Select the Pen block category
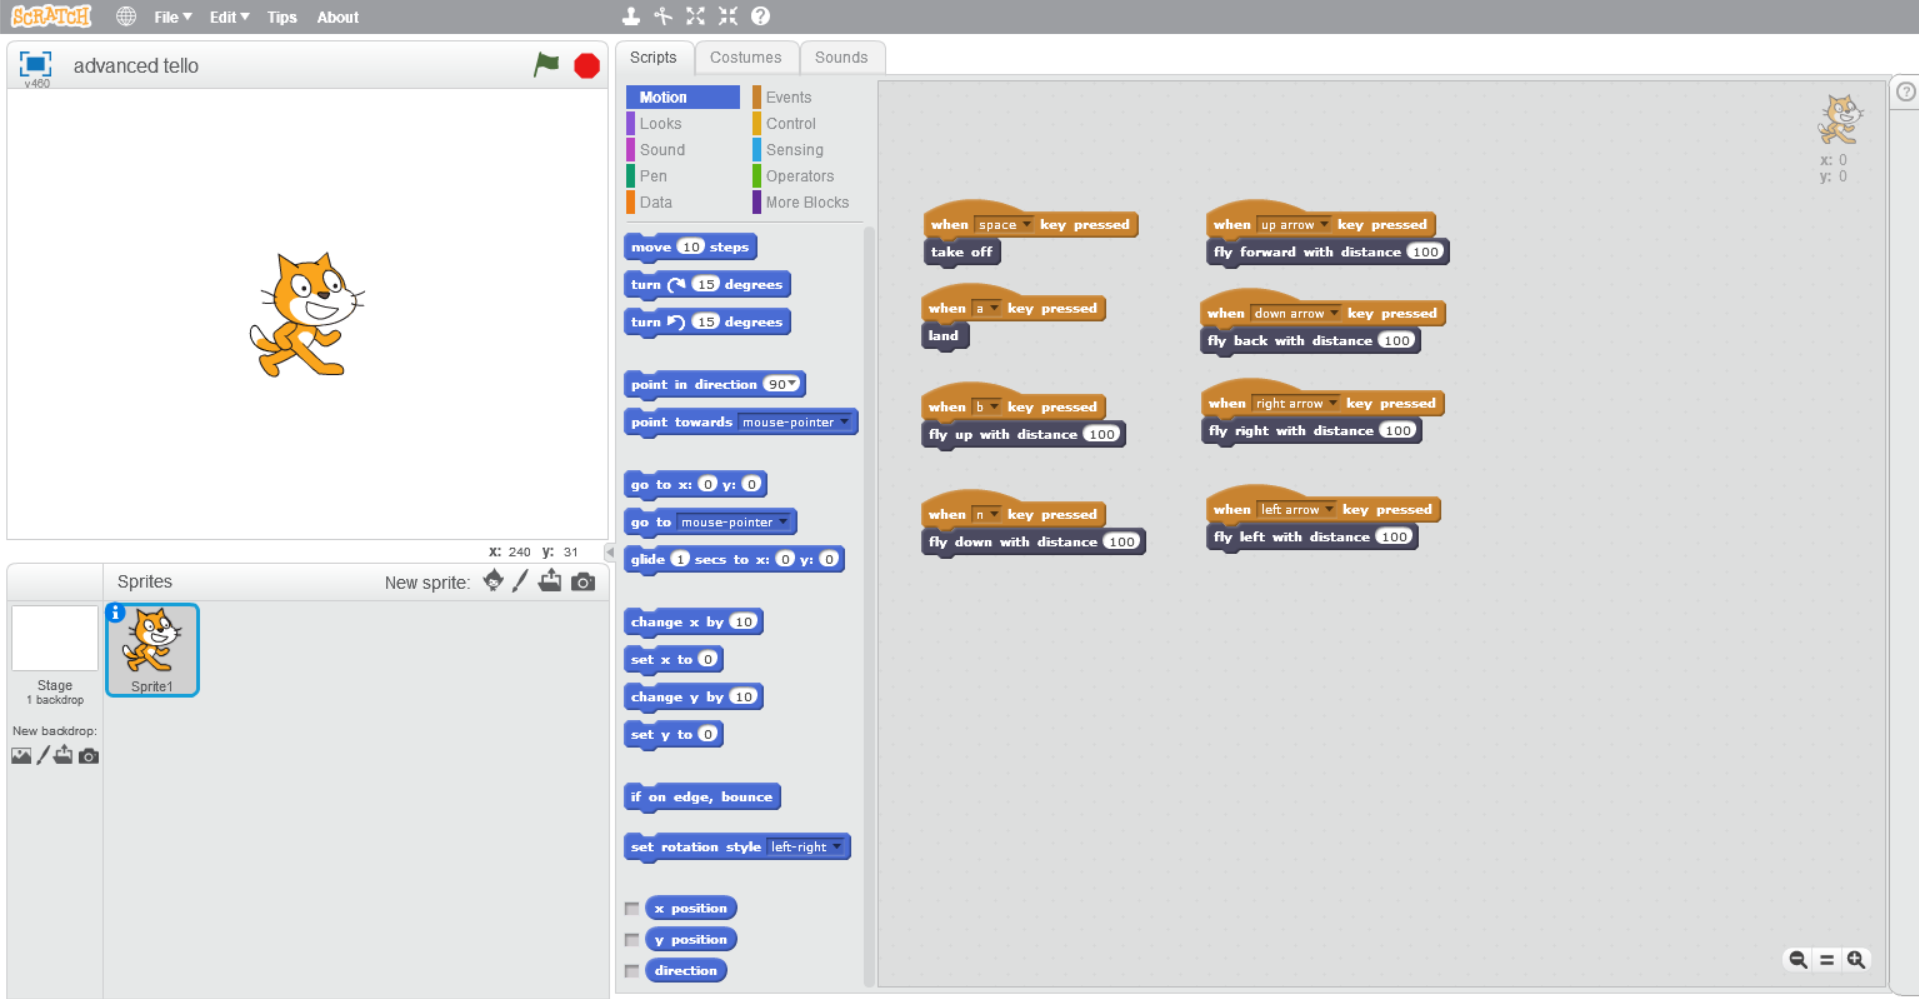The image size is (1919, 999). click(x=653, y=176)
